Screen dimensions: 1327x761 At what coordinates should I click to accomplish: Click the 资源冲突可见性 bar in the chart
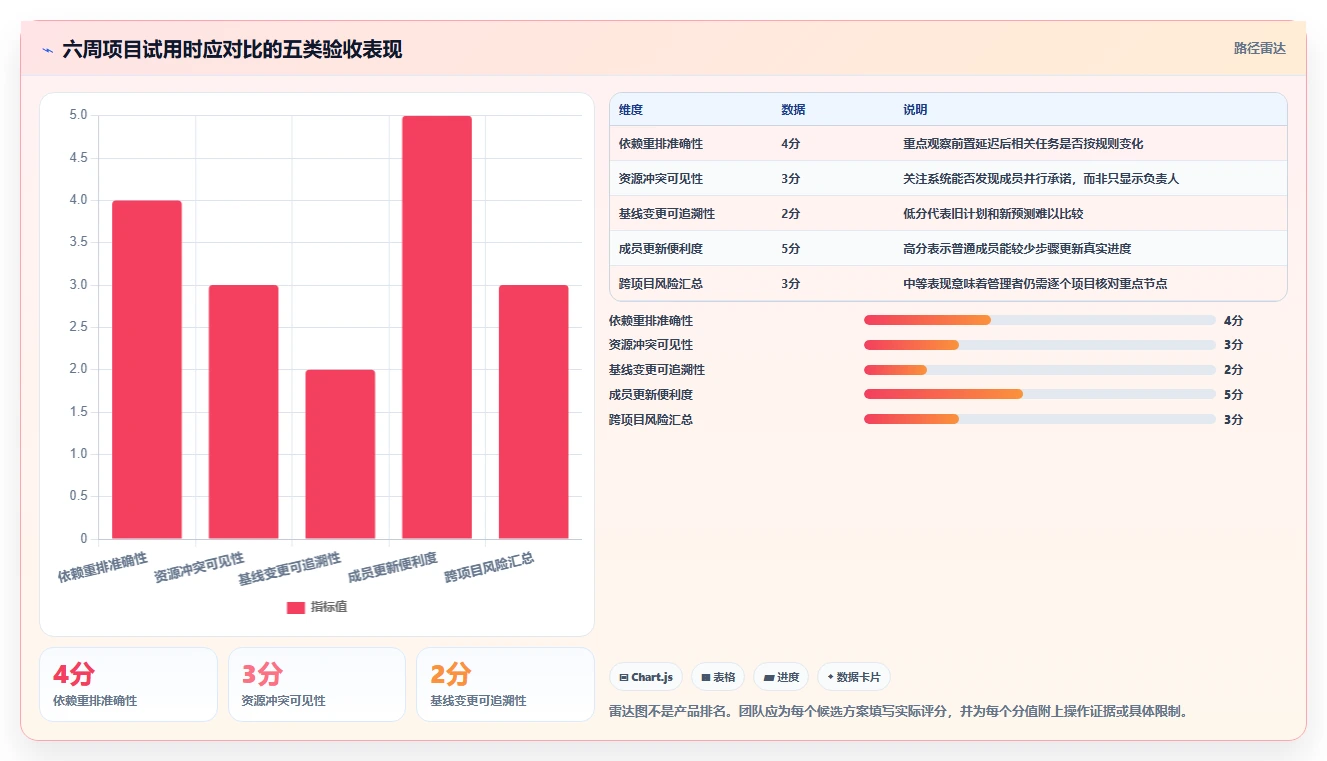click(x=243, y=412)
